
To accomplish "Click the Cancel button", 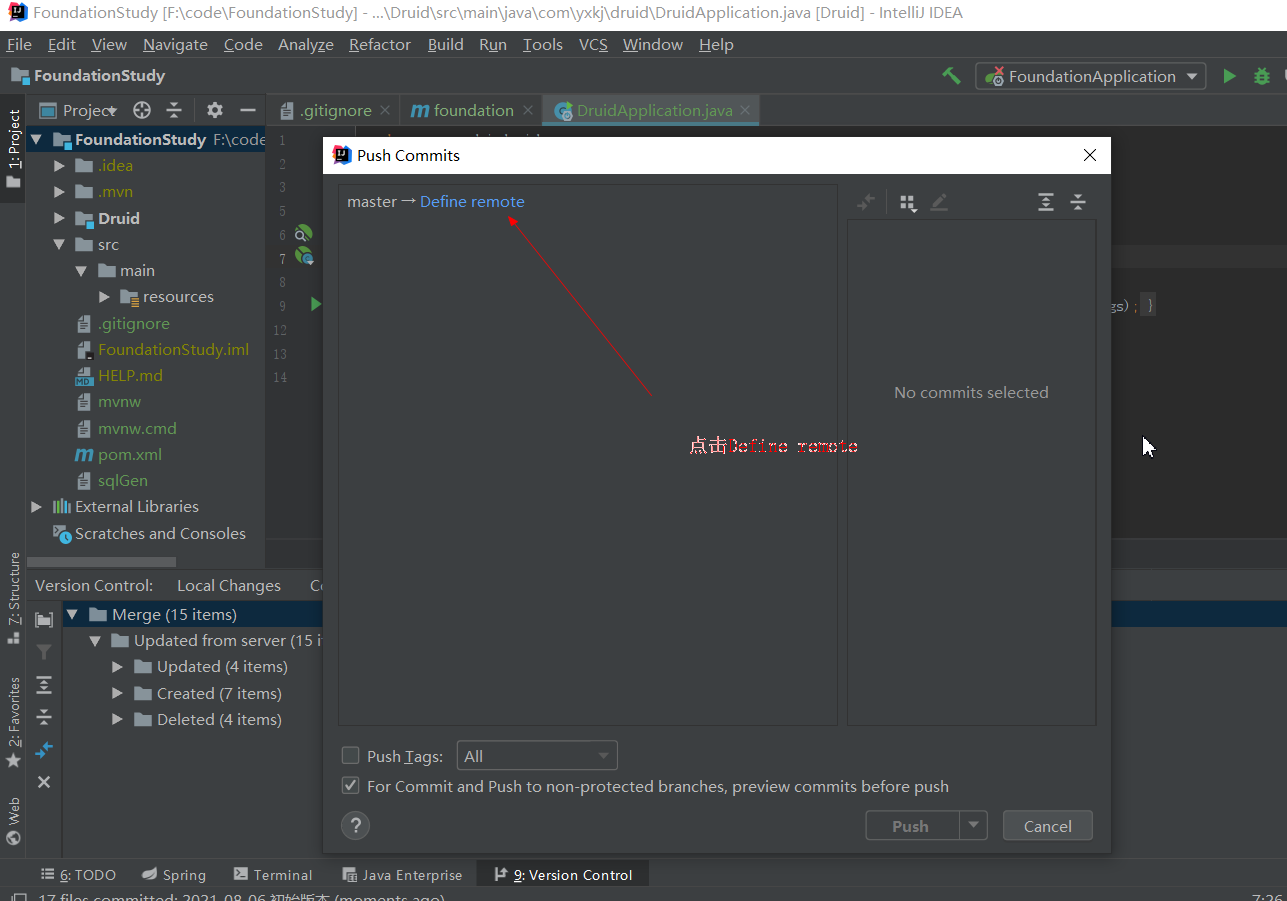I will click(x=1048, y=826).
